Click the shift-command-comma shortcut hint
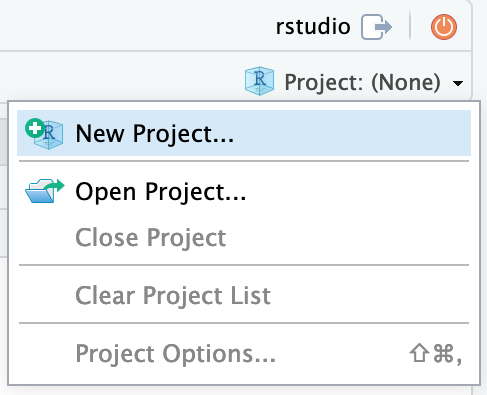487x395 pixels. (x=436, y=353)
